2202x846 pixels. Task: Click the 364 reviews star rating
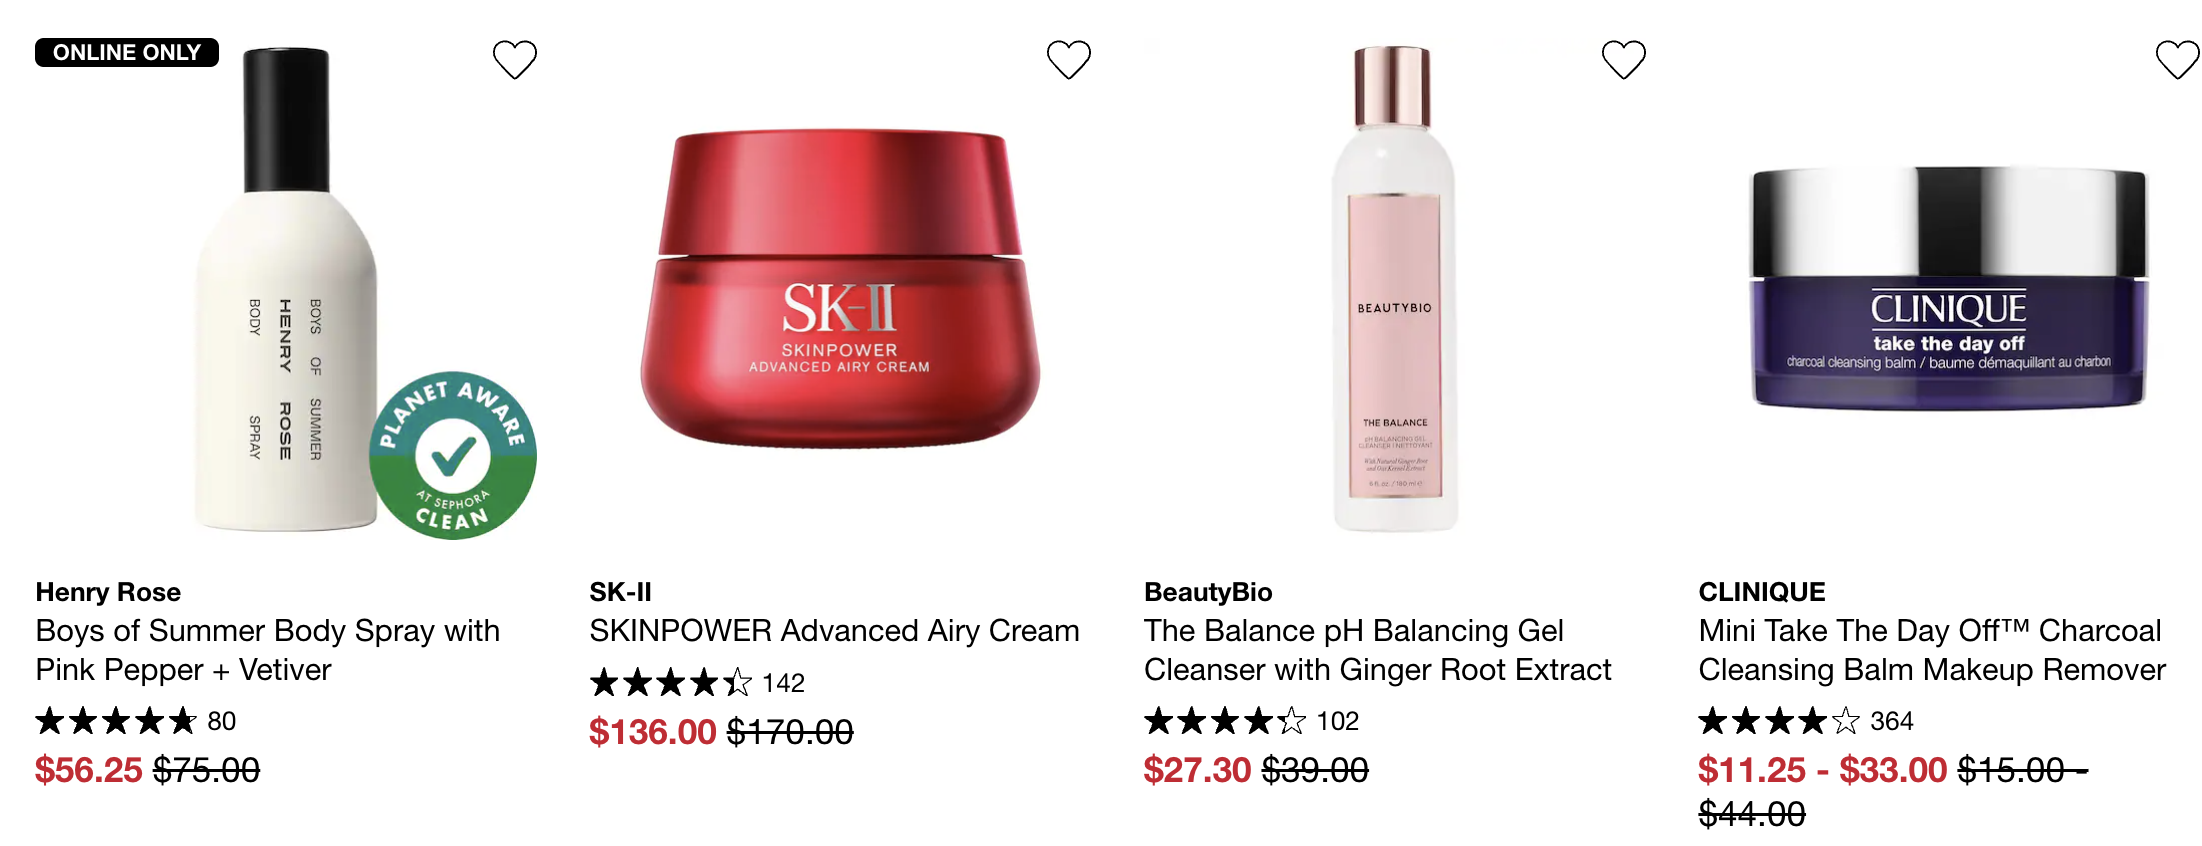click(x=1806, y=721)
